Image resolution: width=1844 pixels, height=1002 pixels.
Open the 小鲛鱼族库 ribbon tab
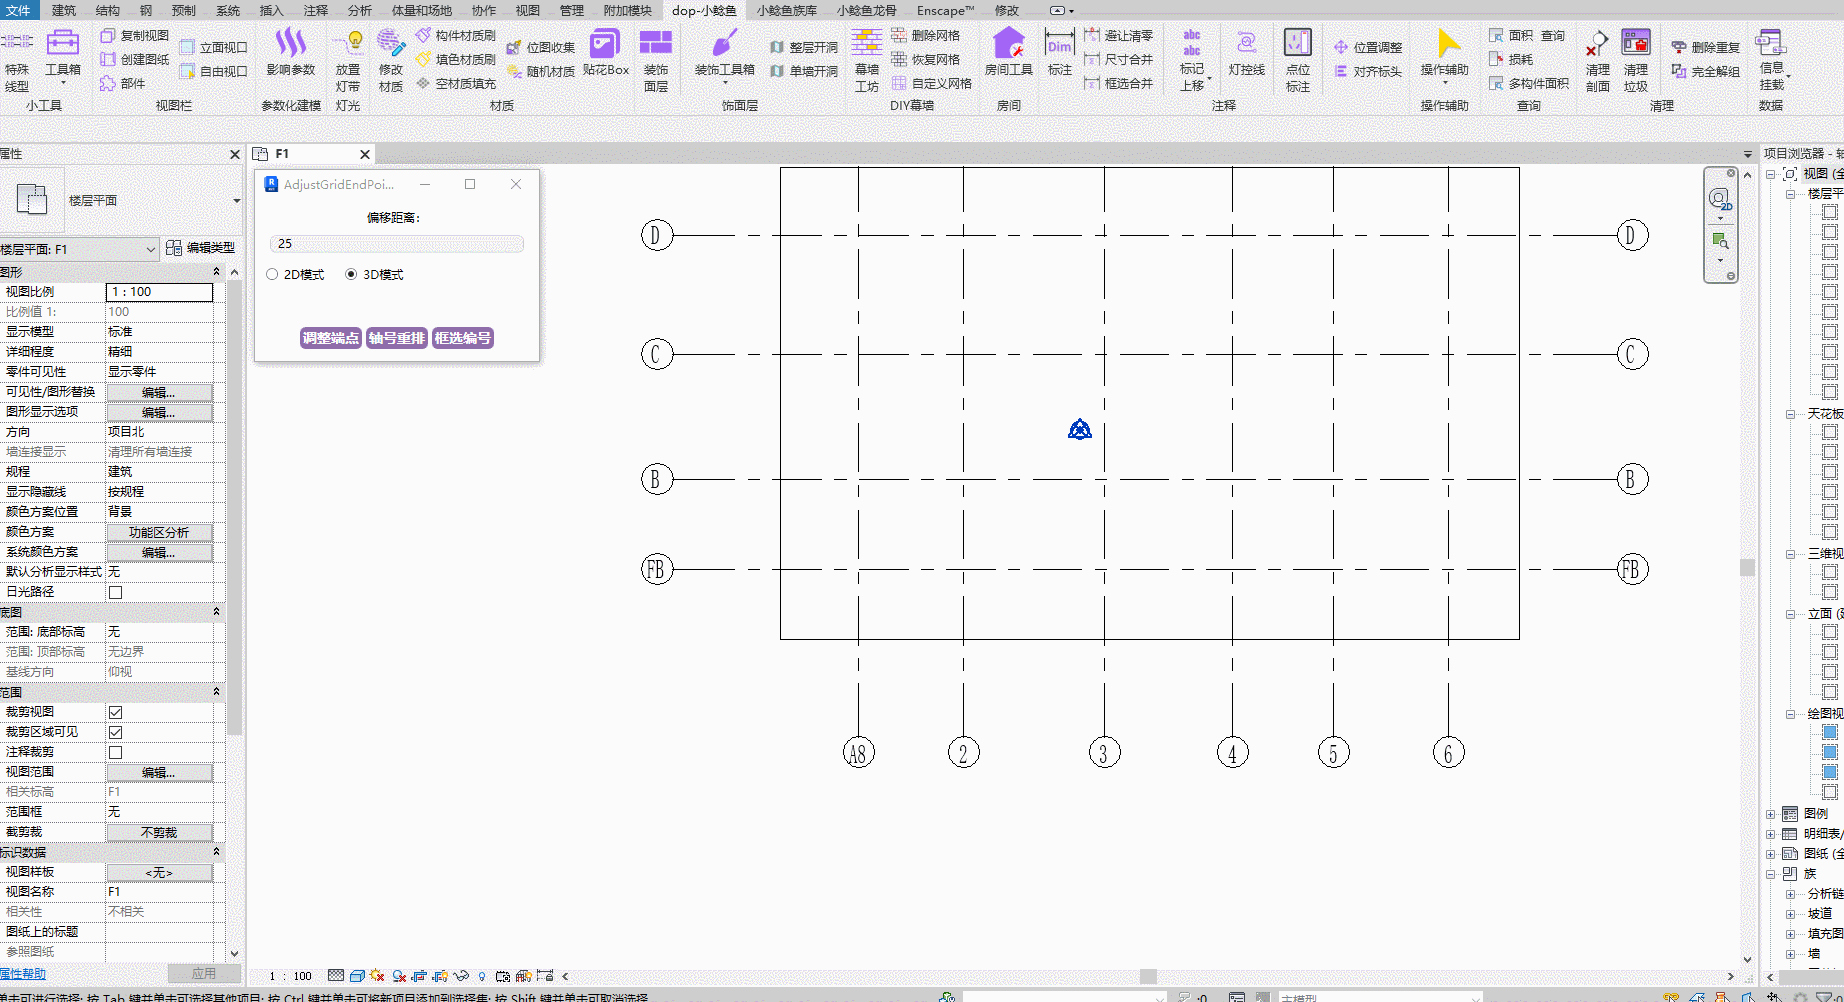tap(786, 10)
